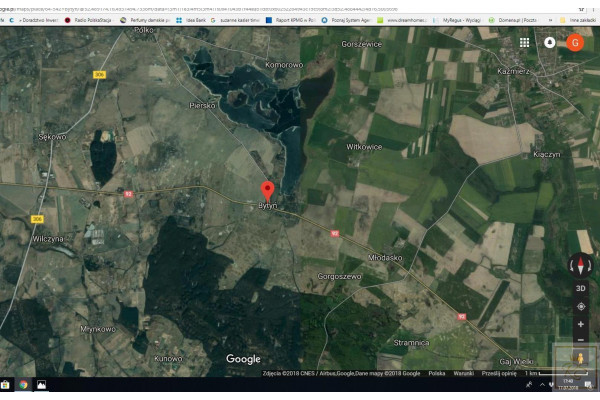
Task: Click the Wilczyna place label
Action: (48, 239)
